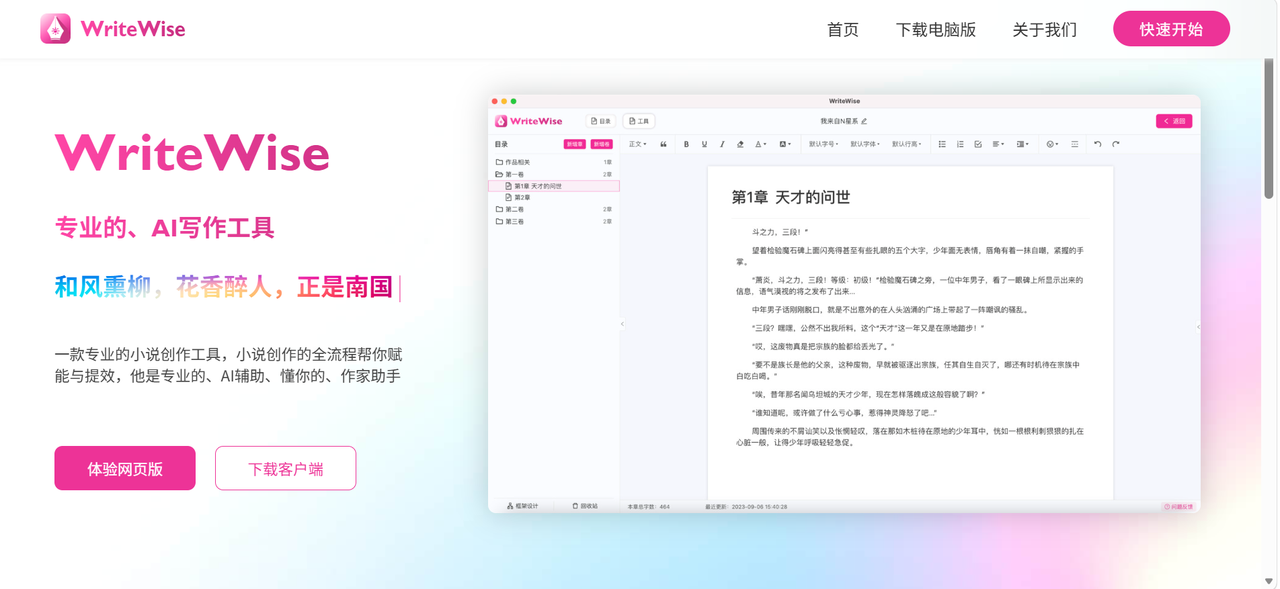This screenshot has width=1280, height=589.
Task: Click 问题反馈 at bottom right of app
Action: (x=1179, y=507)
